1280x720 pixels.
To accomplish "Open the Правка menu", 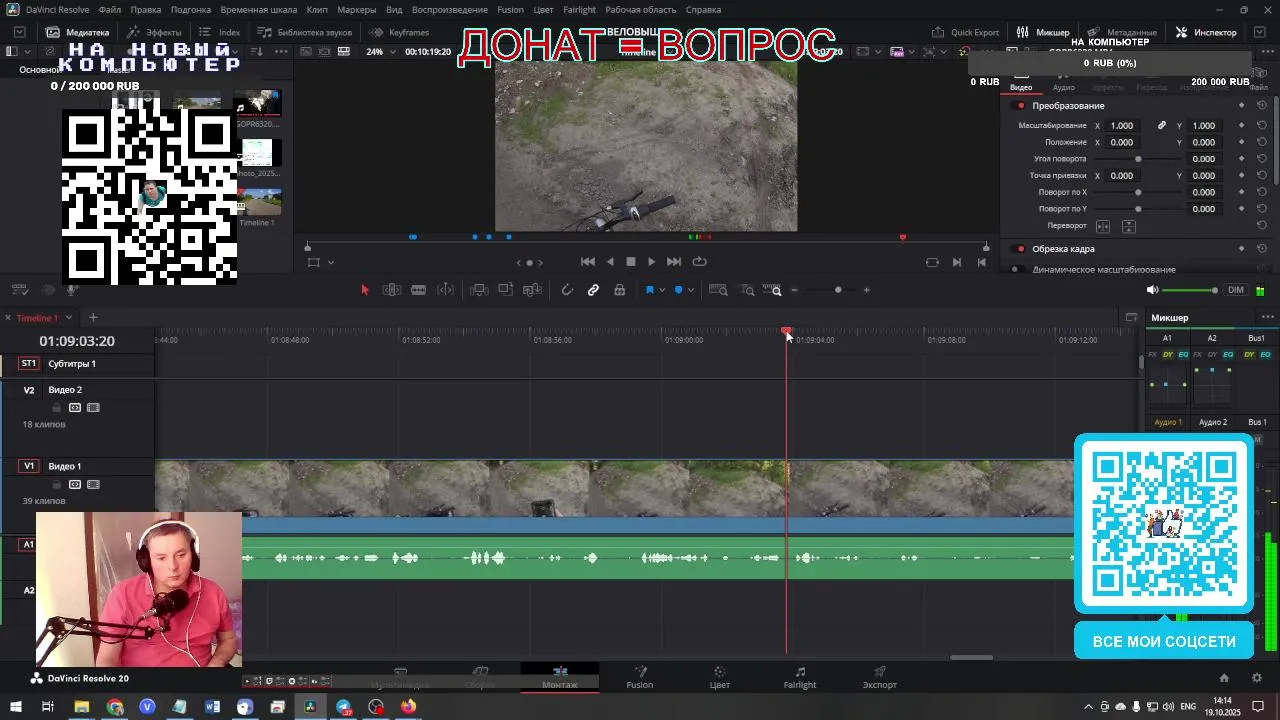I will [146, 10].
